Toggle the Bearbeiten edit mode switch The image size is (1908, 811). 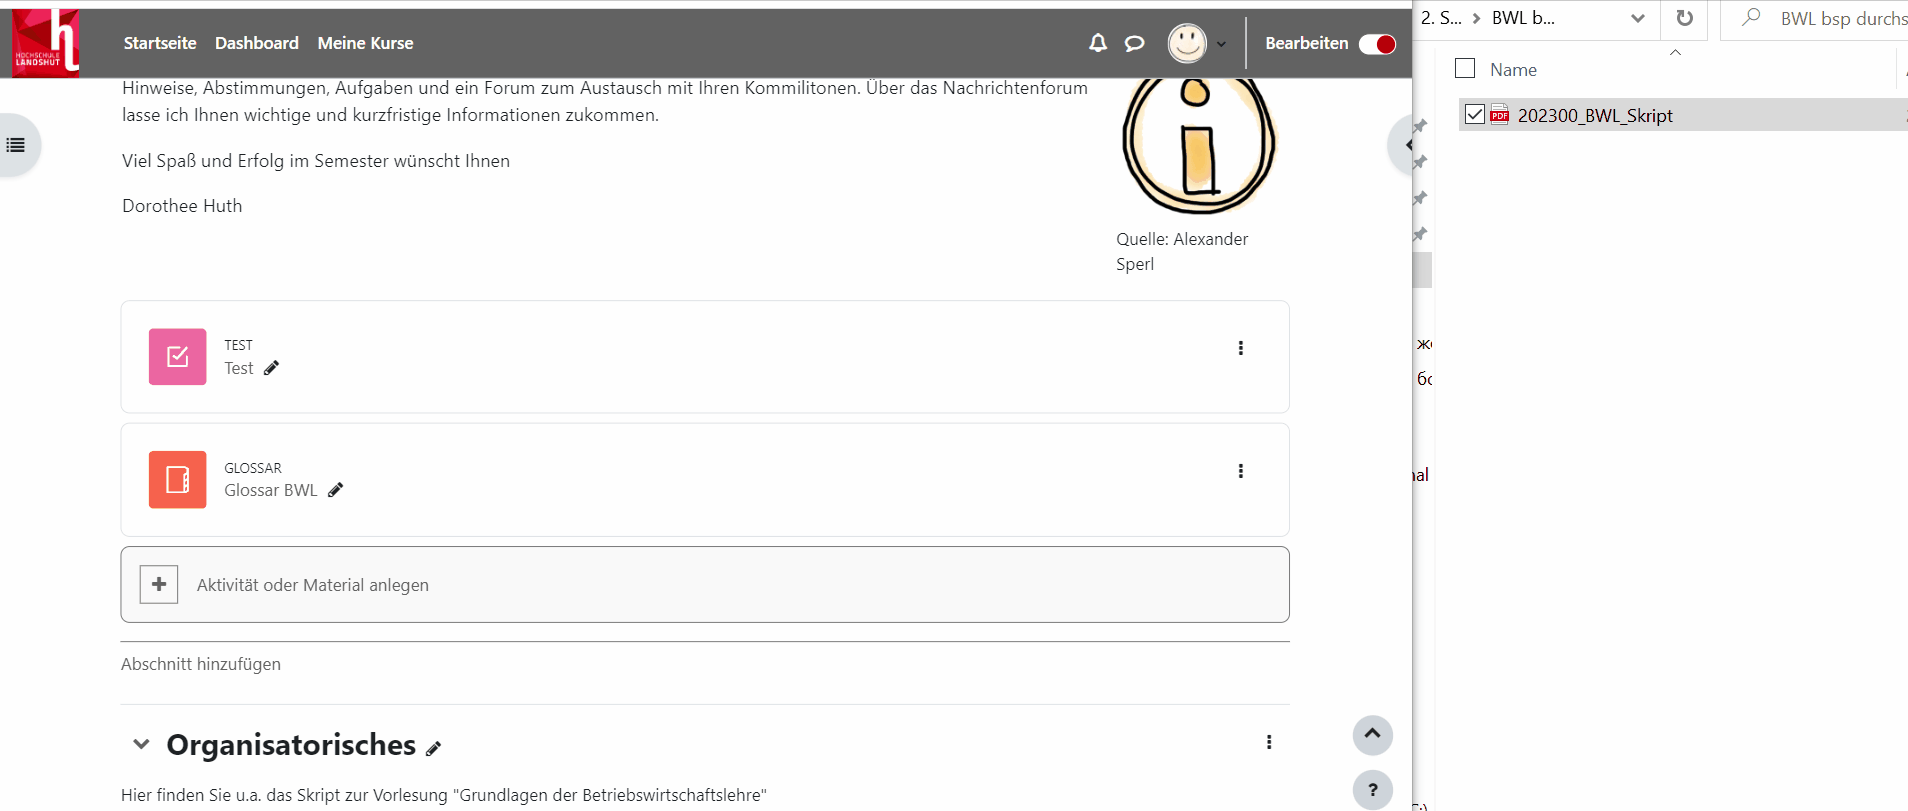click(x=1376, y=44)
